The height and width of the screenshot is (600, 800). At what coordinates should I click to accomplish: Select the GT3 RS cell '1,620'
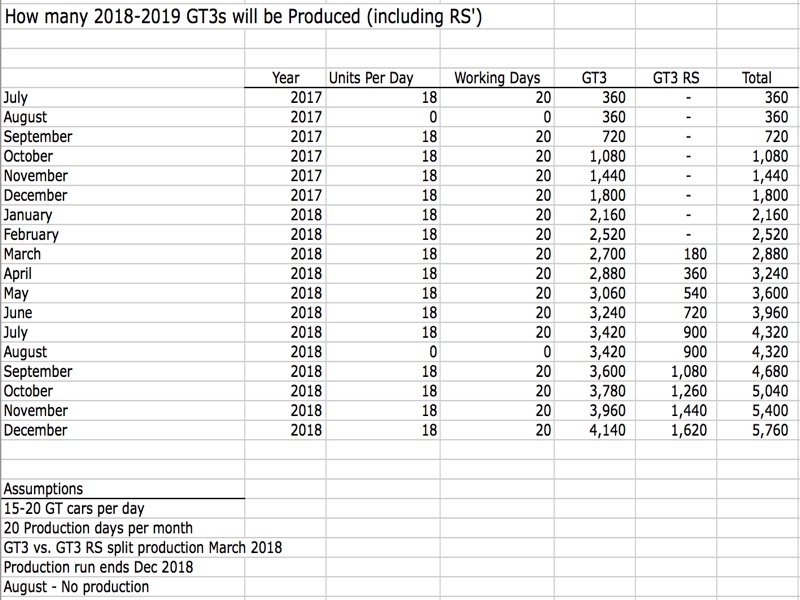(689, 430)
